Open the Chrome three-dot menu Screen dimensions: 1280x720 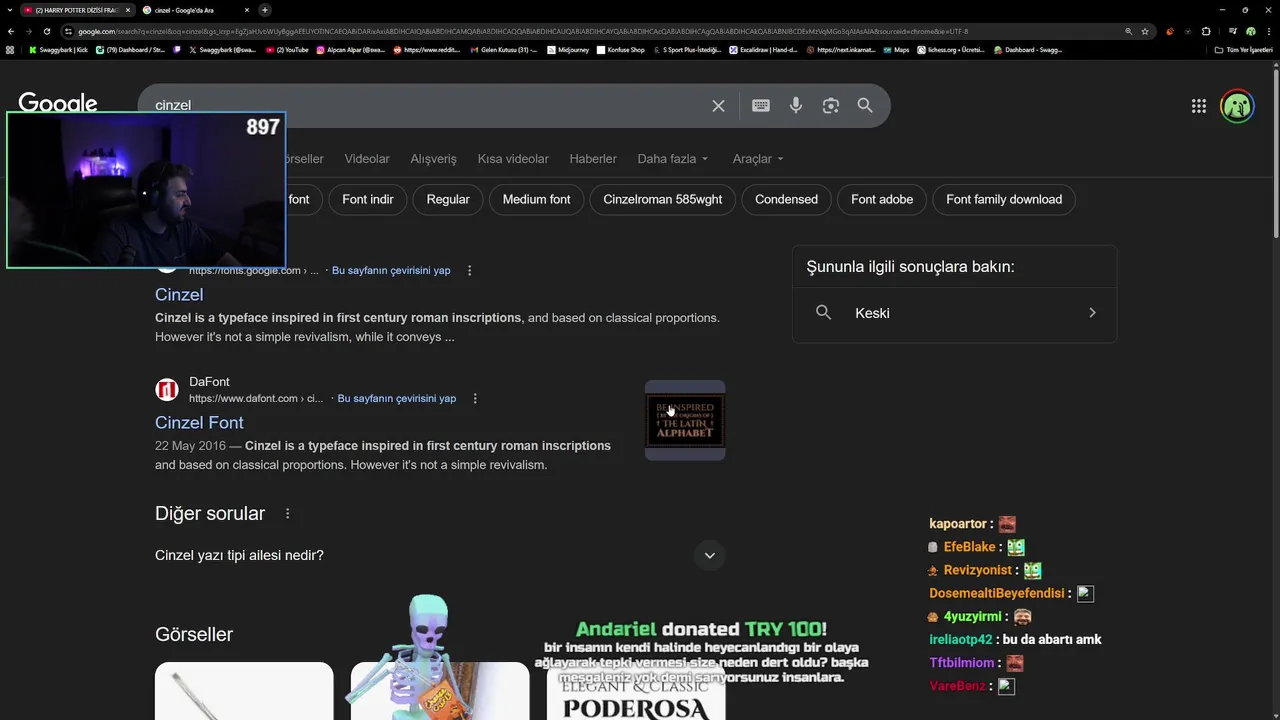1268,31
